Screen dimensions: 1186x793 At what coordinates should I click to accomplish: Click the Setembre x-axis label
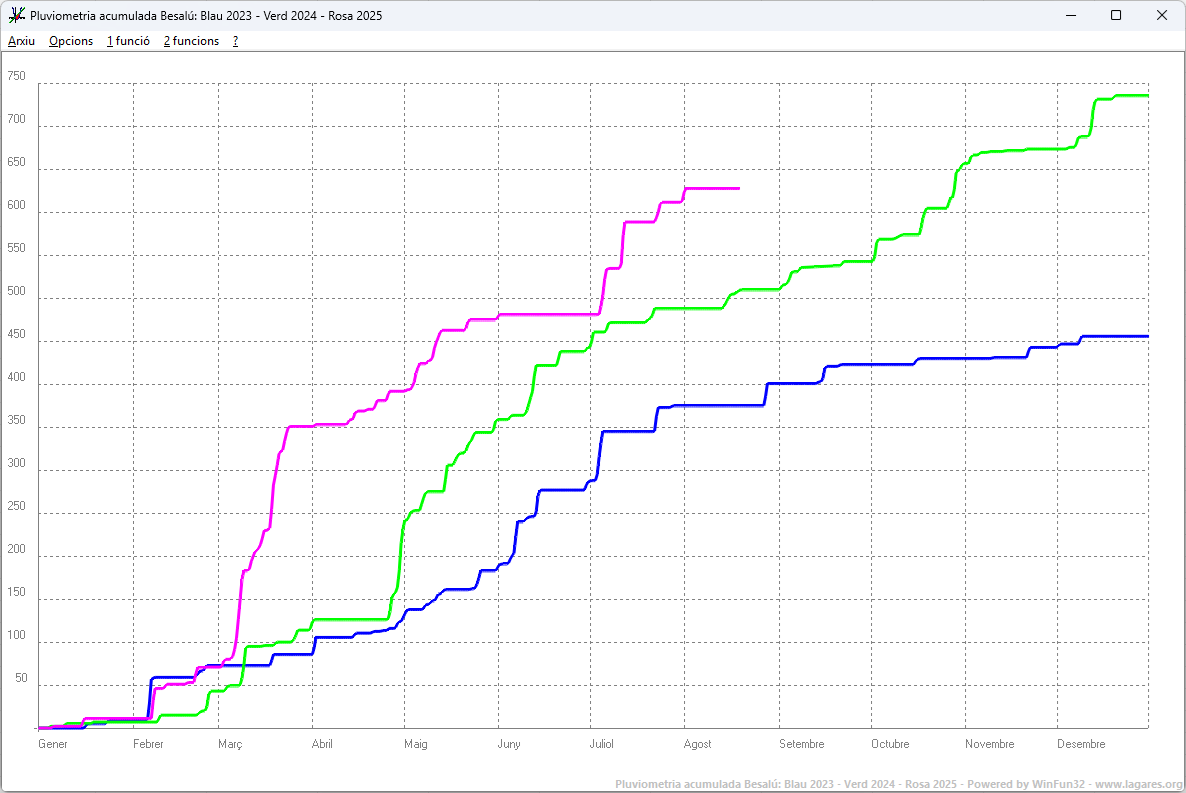pos(802,744)
